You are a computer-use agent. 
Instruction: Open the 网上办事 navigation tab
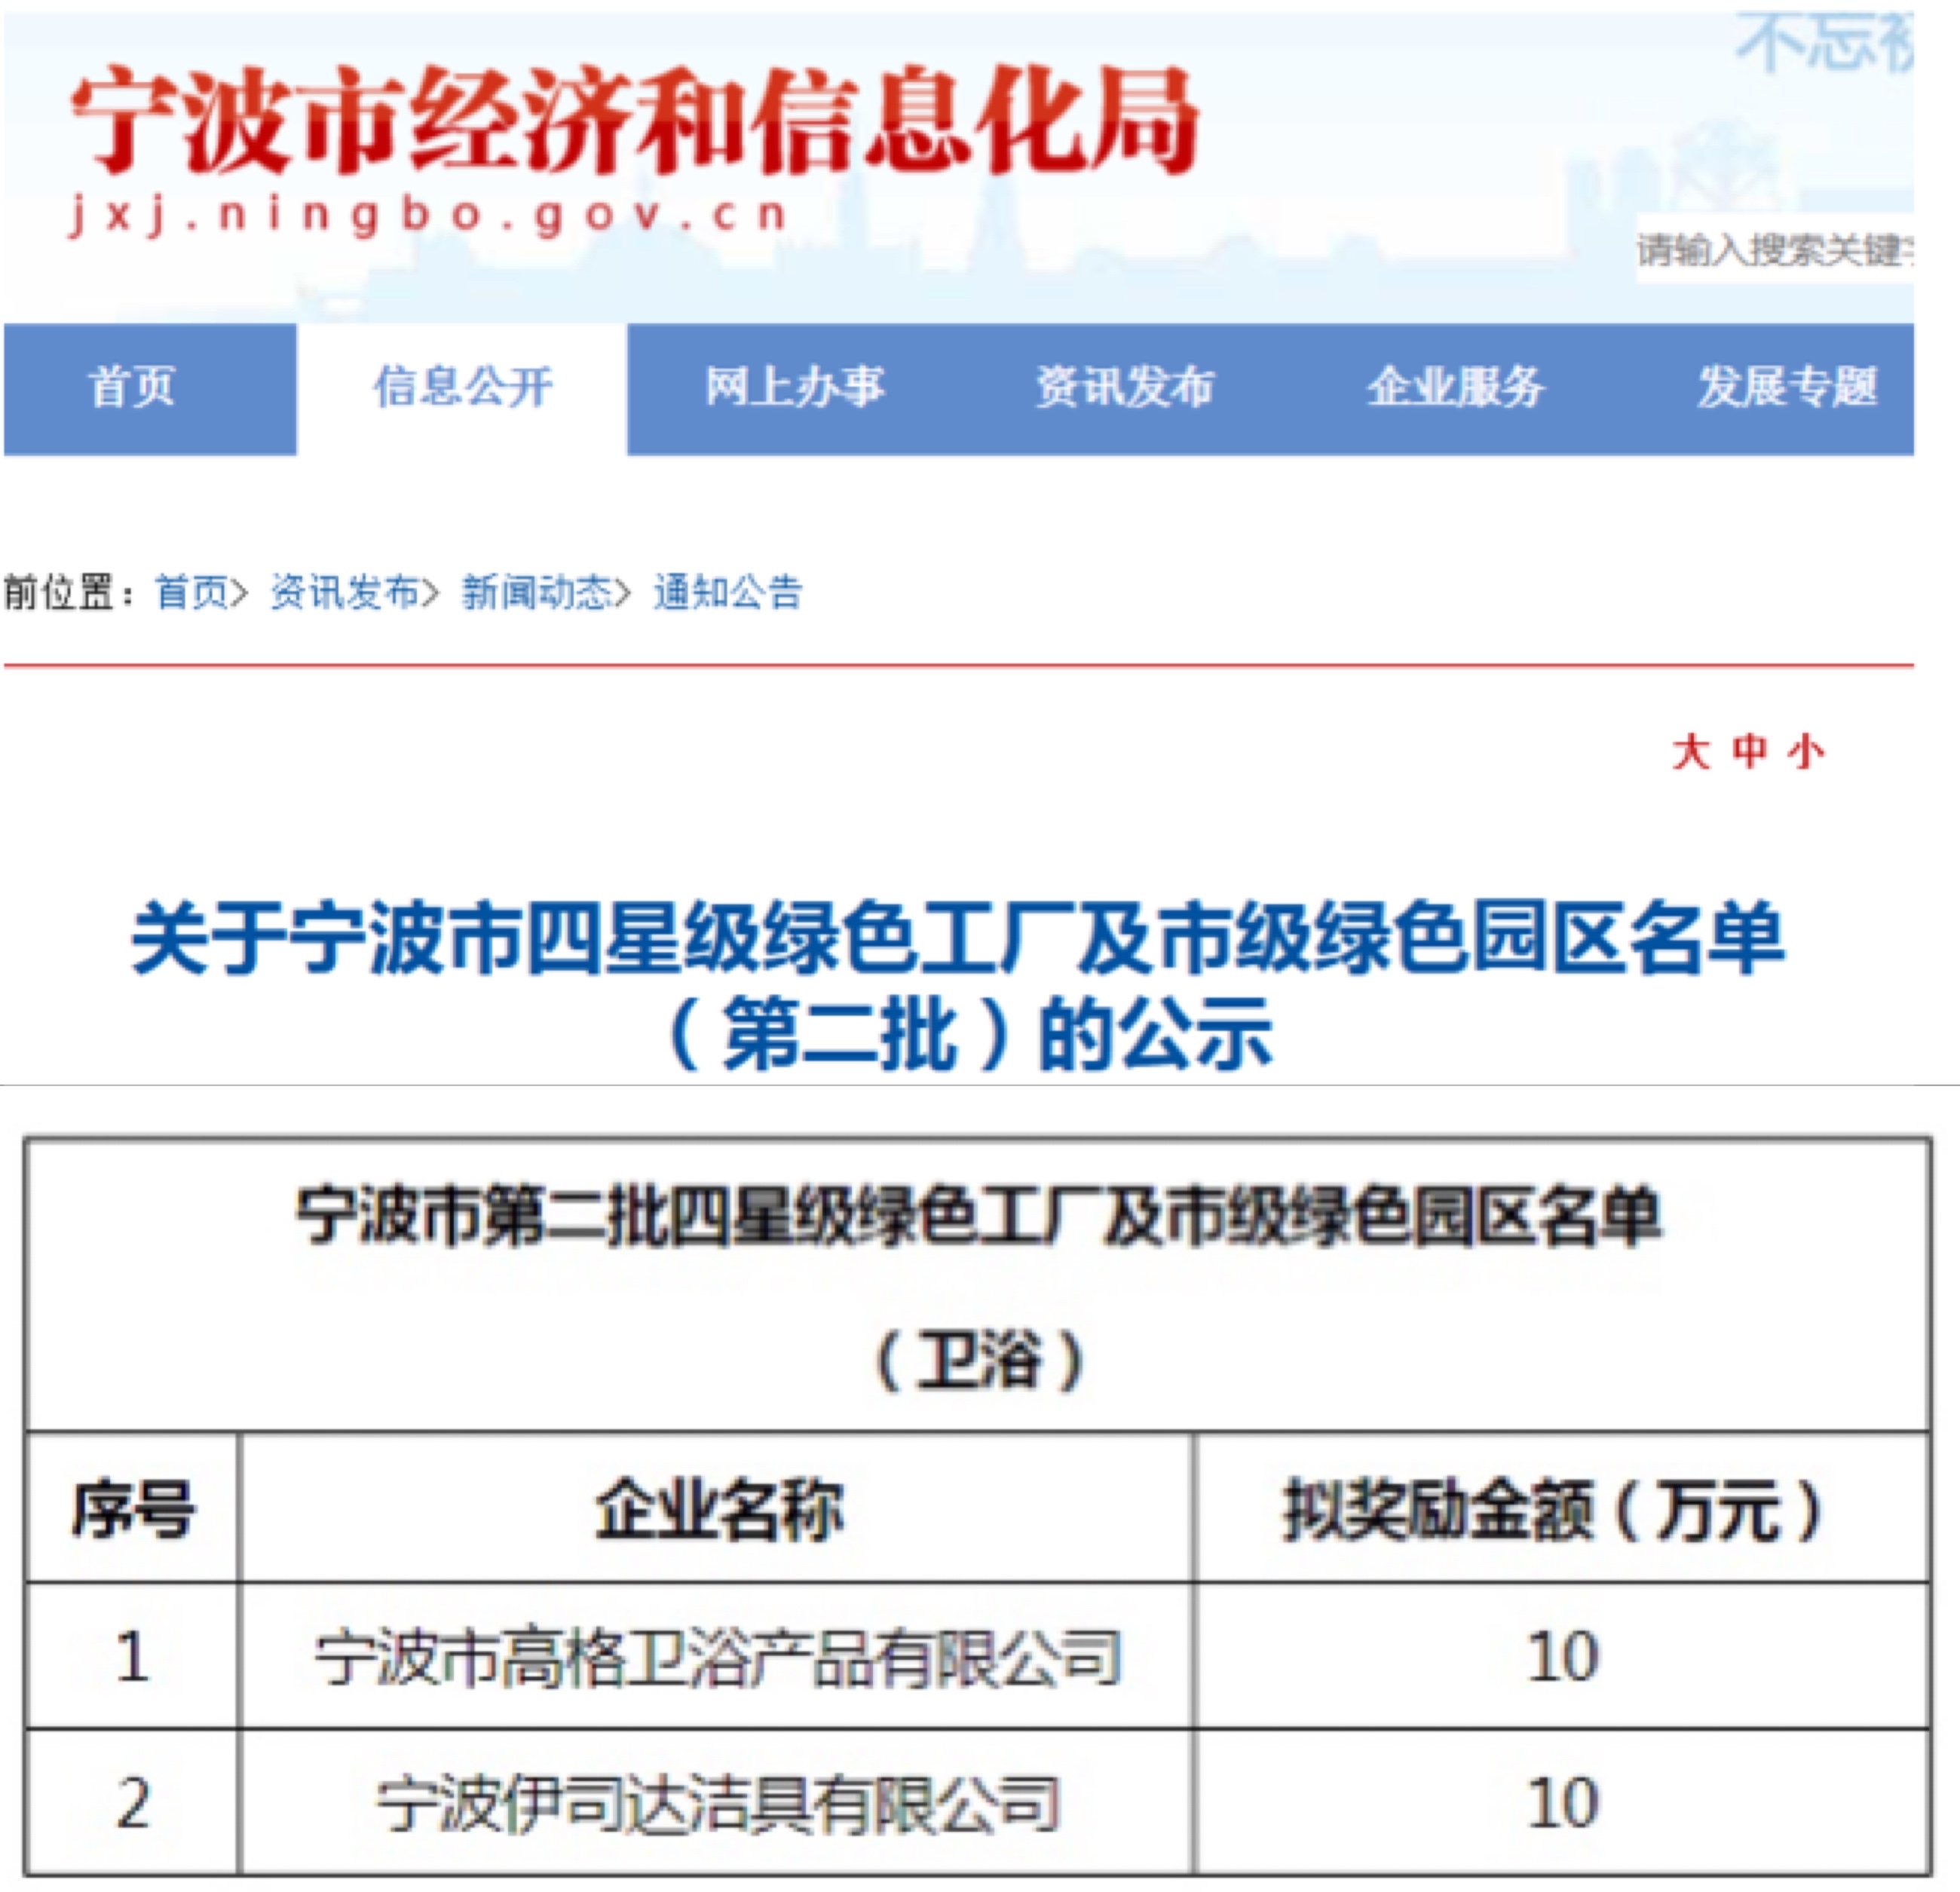click(794, 388)
